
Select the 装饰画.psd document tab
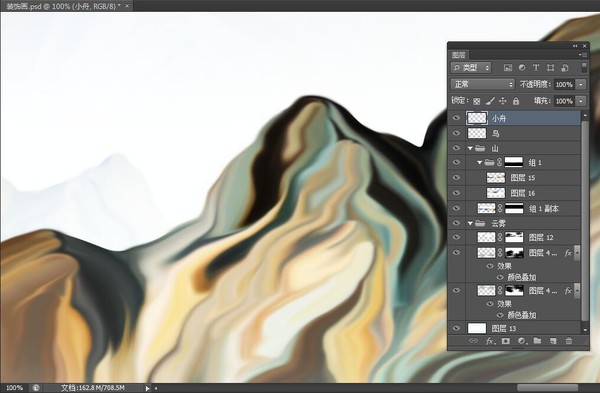63,6
